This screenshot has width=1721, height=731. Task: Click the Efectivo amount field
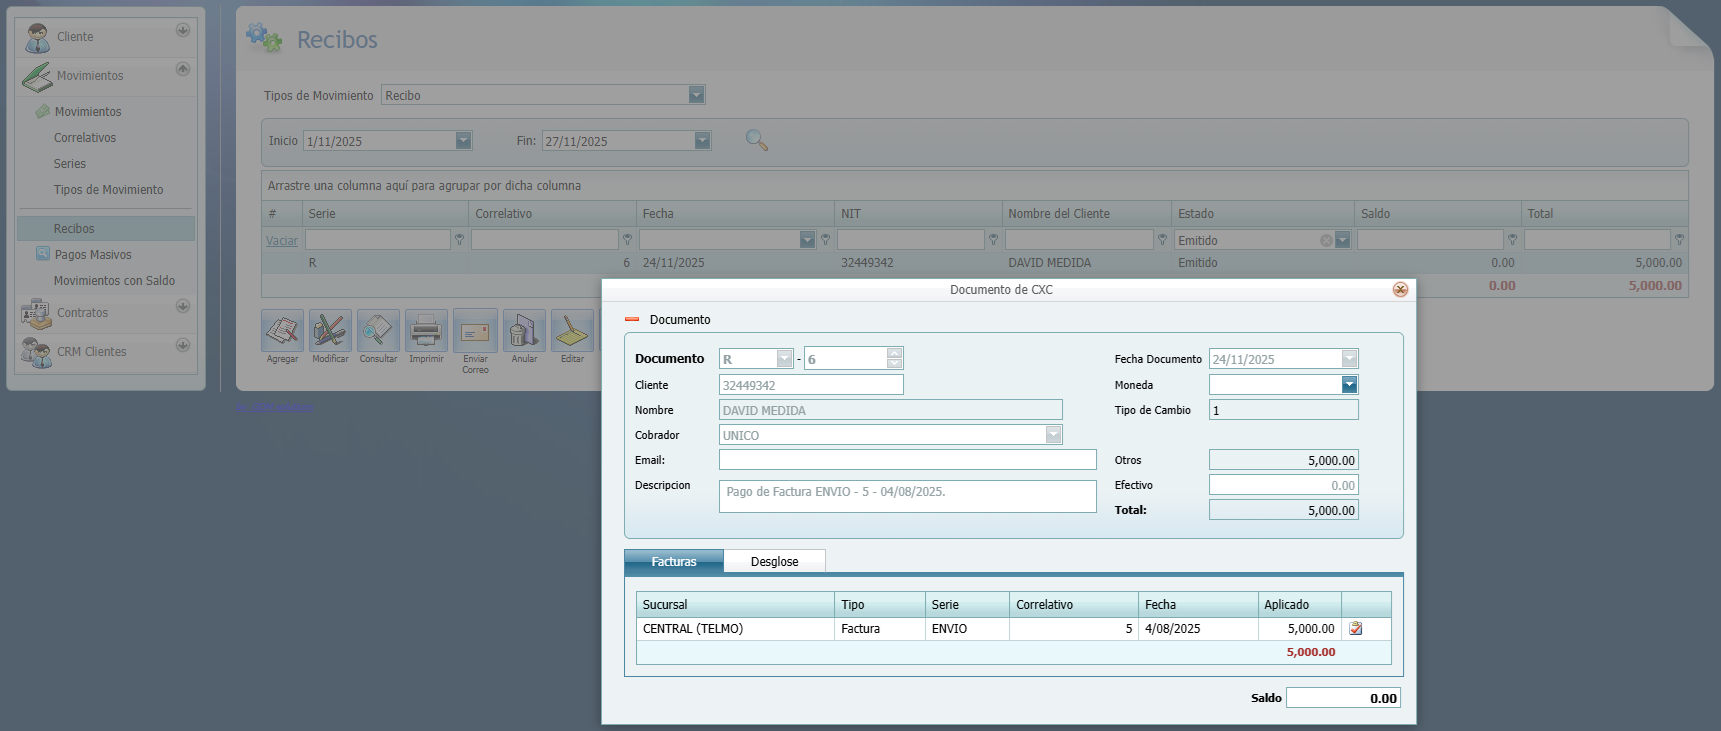(1284, 485)
